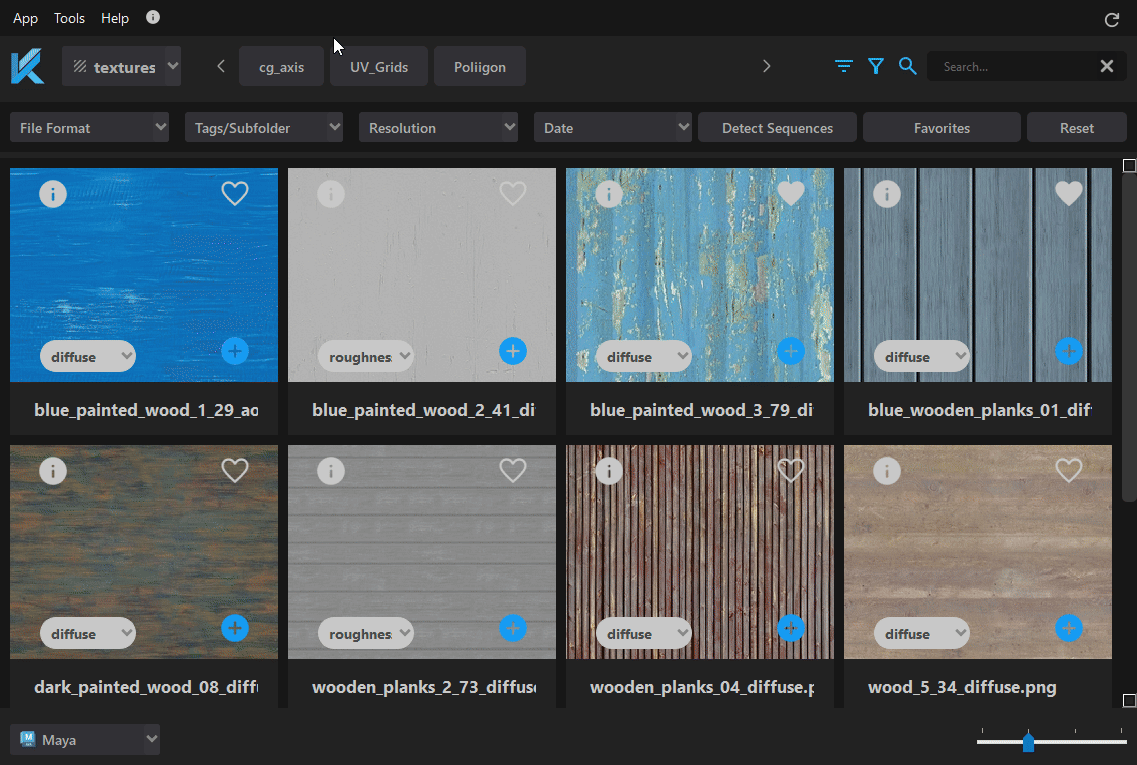Viewport: 1137px width, 765px height.
Task: Click the vertical scrollbar in gallery
Action: (x=1129, y=339)
